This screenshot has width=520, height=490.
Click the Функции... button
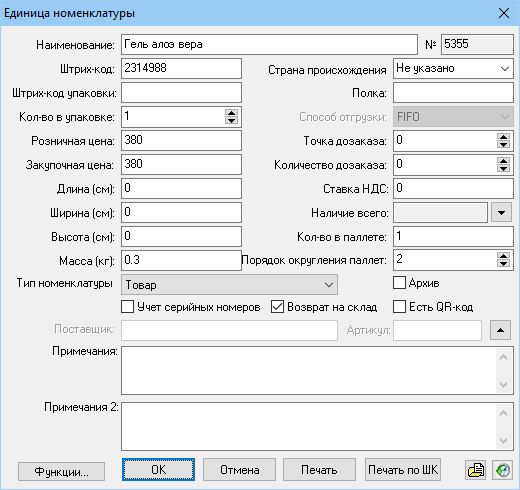pyautogui.click(x=61, y=471)
